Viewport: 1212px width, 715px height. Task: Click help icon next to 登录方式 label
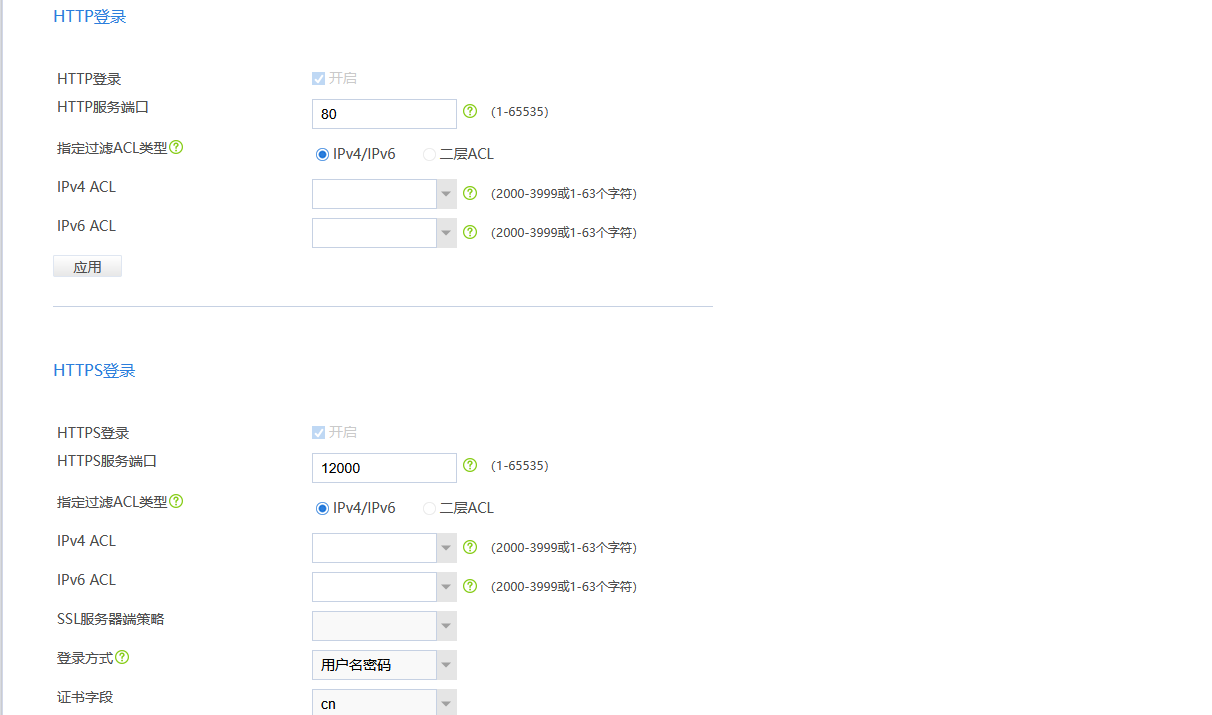[122, 657]
